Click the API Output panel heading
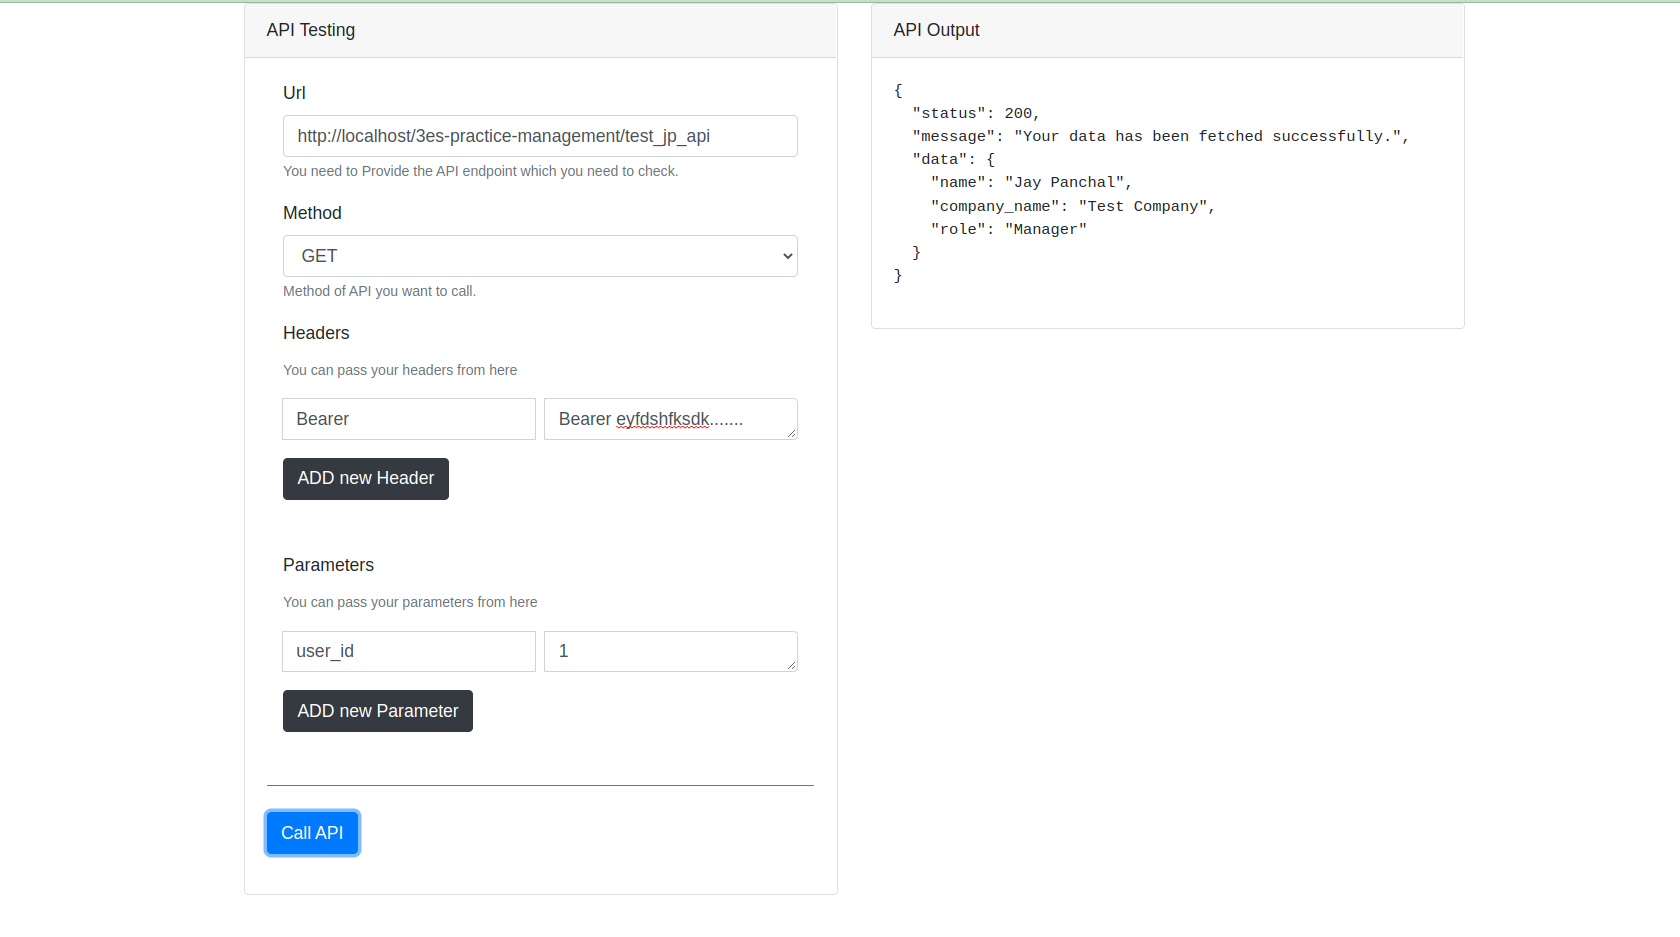Screen dimensions: 1680x937 pyautogui.click(x=936, y=30)
